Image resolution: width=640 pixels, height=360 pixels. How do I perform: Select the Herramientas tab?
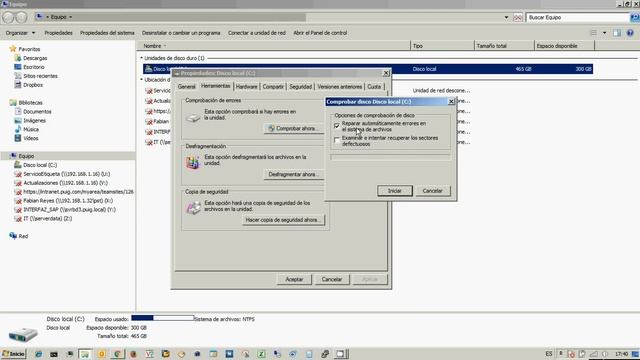pyautogui.click(x=216, y=86)
